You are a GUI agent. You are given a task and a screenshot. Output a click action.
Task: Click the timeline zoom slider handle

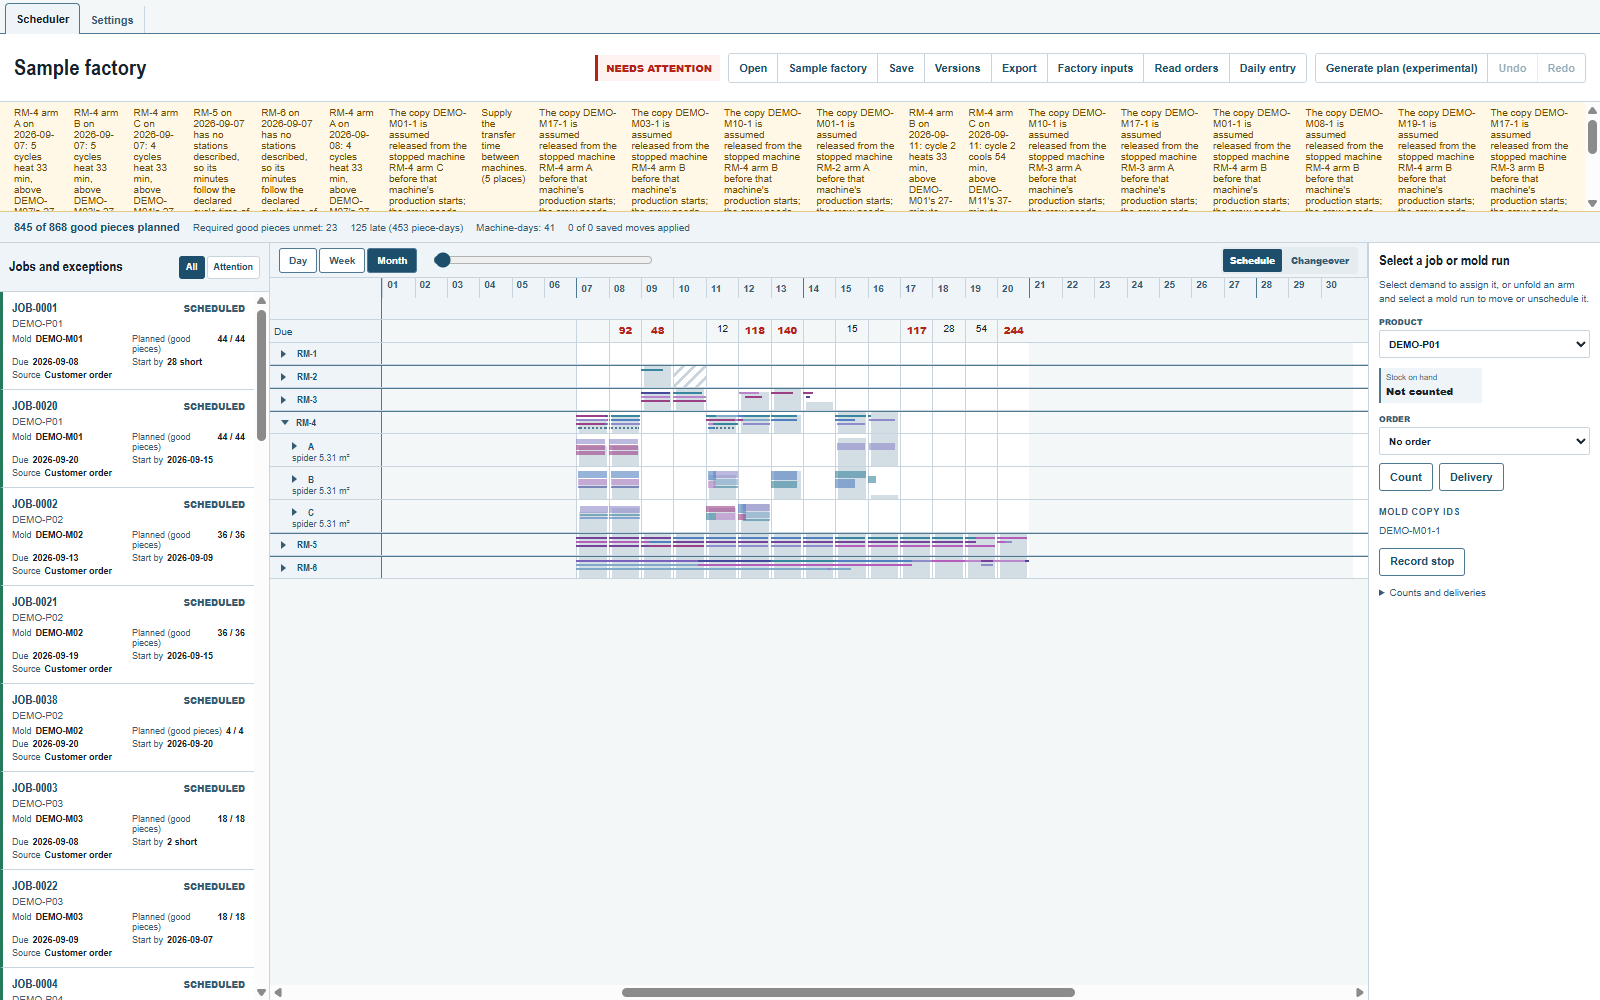[442, 260]
